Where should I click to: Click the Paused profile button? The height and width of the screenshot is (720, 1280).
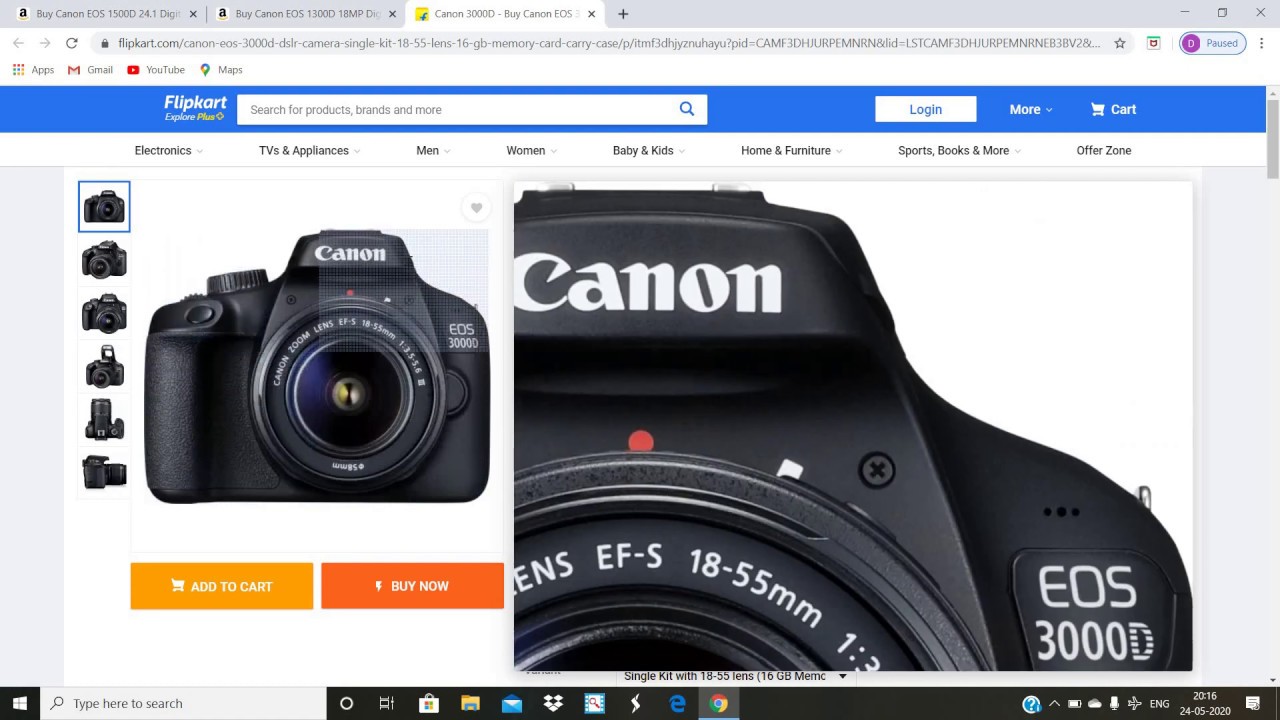(1213, 43)
